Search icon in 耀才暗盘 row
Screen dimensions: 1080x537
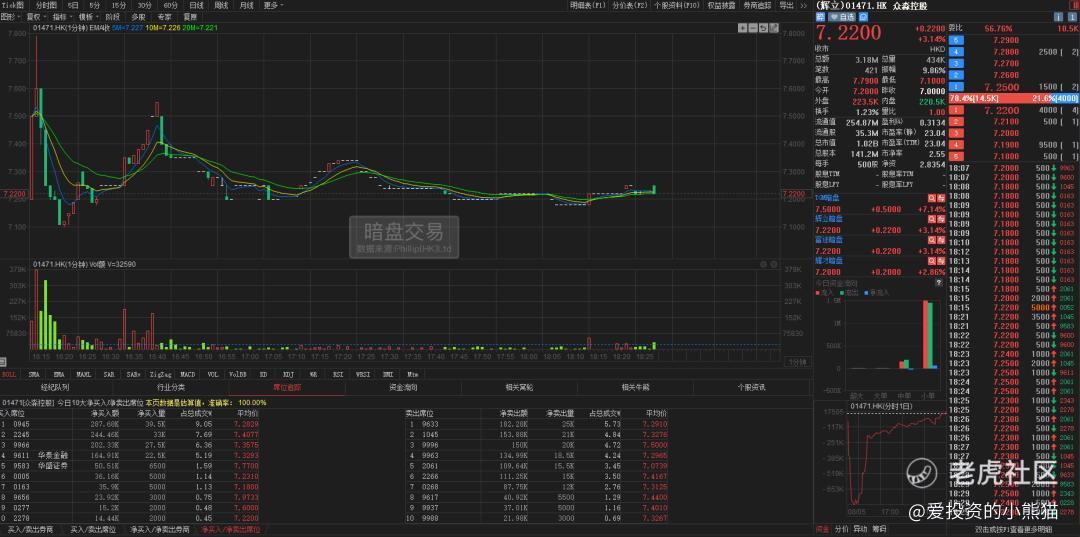(932, 261)
